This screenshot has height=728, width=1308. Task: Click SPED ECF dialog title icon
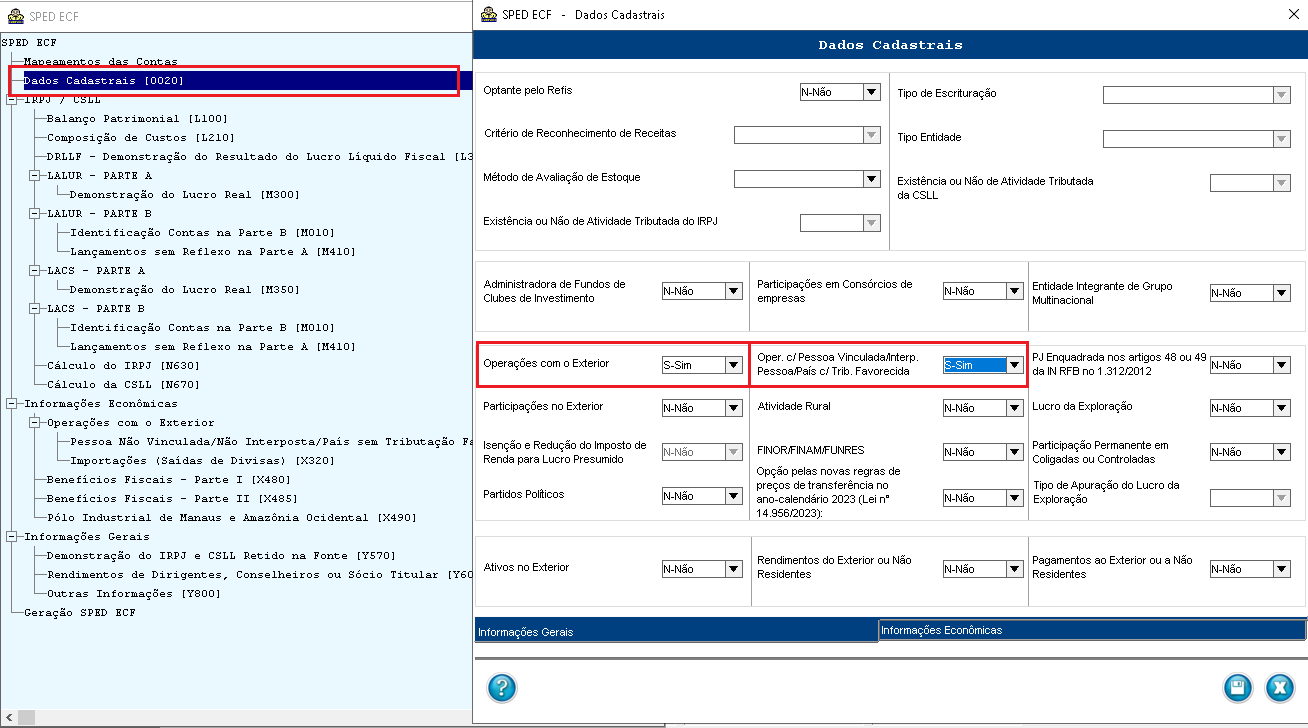pyautogui.click(x=489, y=15)
